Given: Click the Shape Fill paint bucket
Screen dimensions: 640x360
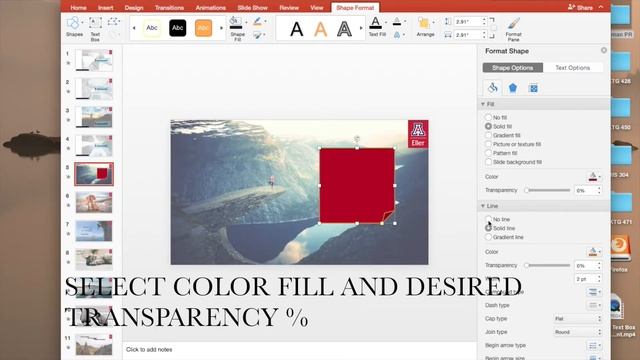Looking at the screenshot, I should coord(236,22).
